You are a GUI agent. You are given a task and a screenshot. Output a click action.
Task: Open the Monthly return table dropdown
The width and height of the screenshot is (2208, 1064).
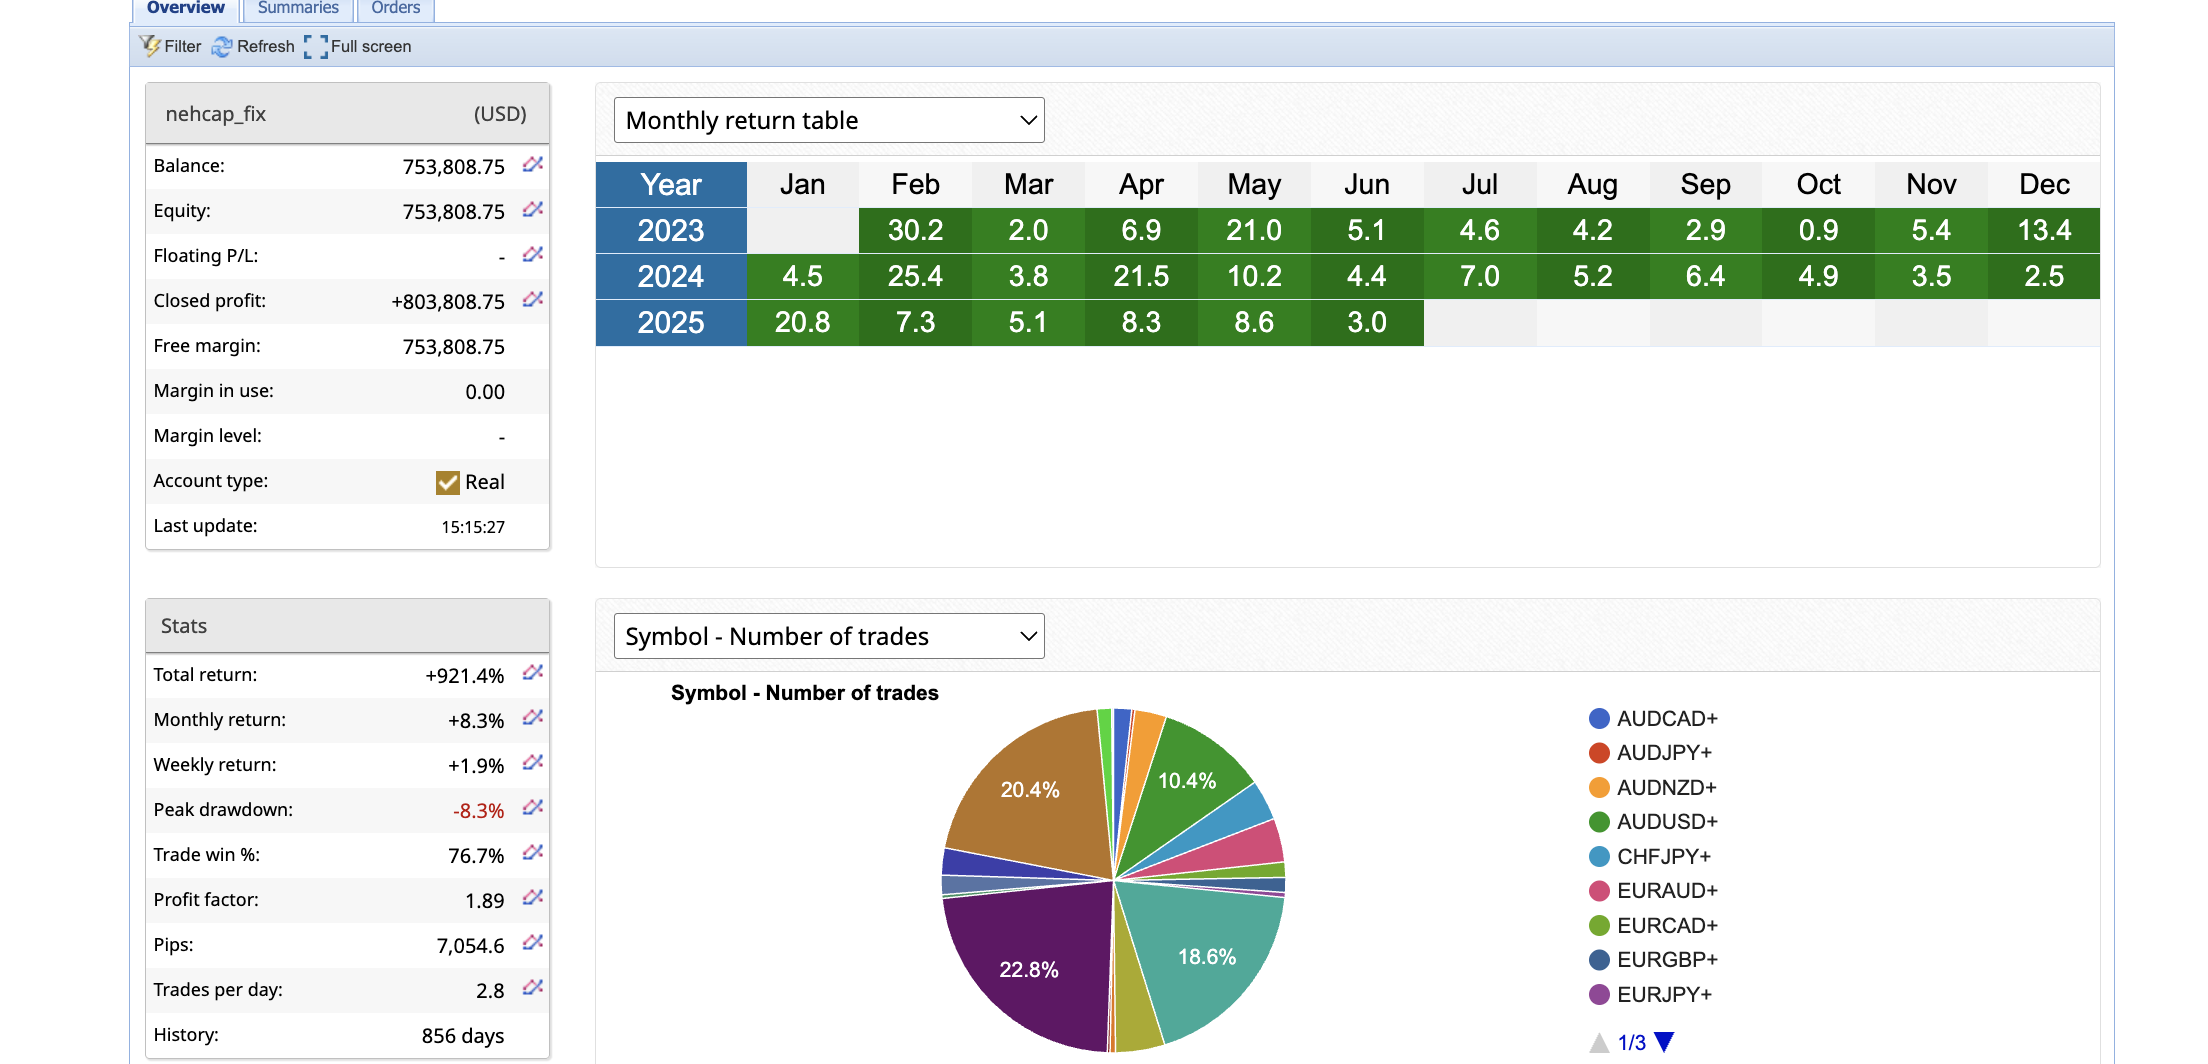coord(829,120)
